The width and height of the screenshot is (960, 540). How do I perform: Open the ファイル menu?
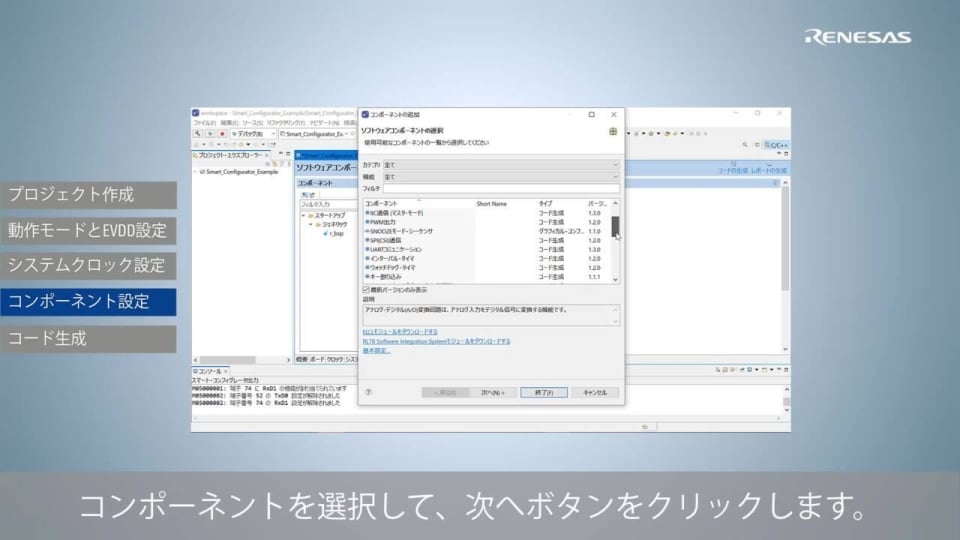(x=203, y=123)
